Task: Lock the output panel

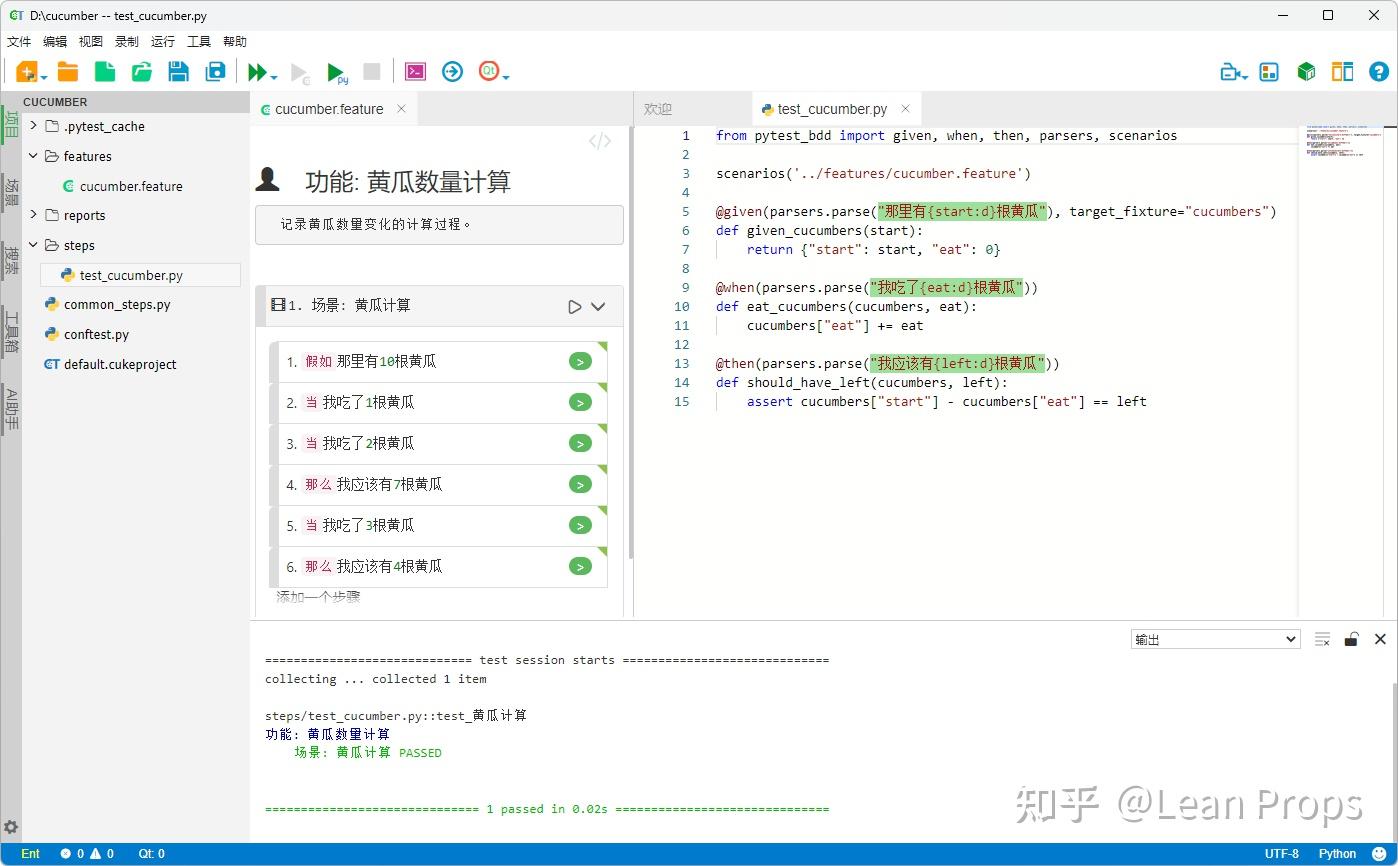Action: (x=1351, y=639)
